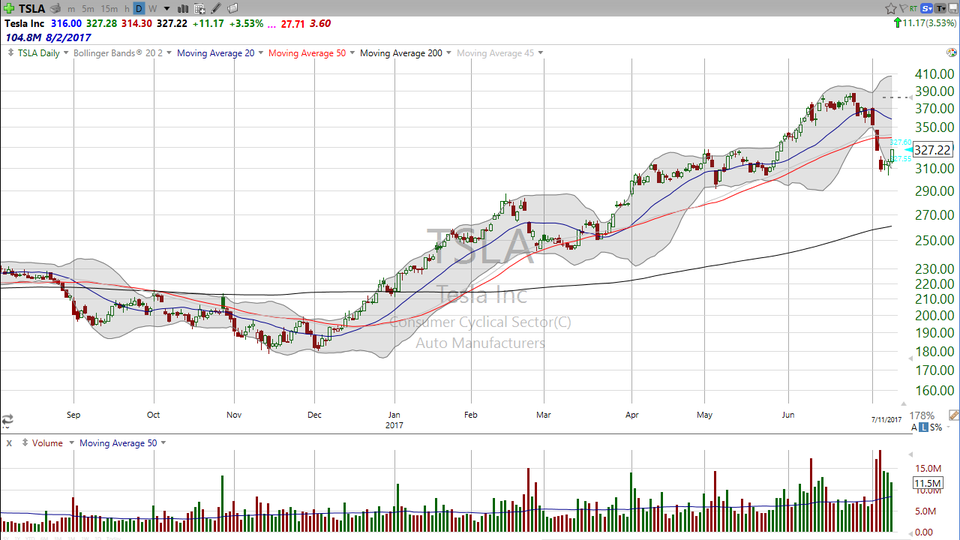The height and width of the screenshot is (540, 960).
Task: Click the greyed Moving Average 45 label
Action: 495,53
